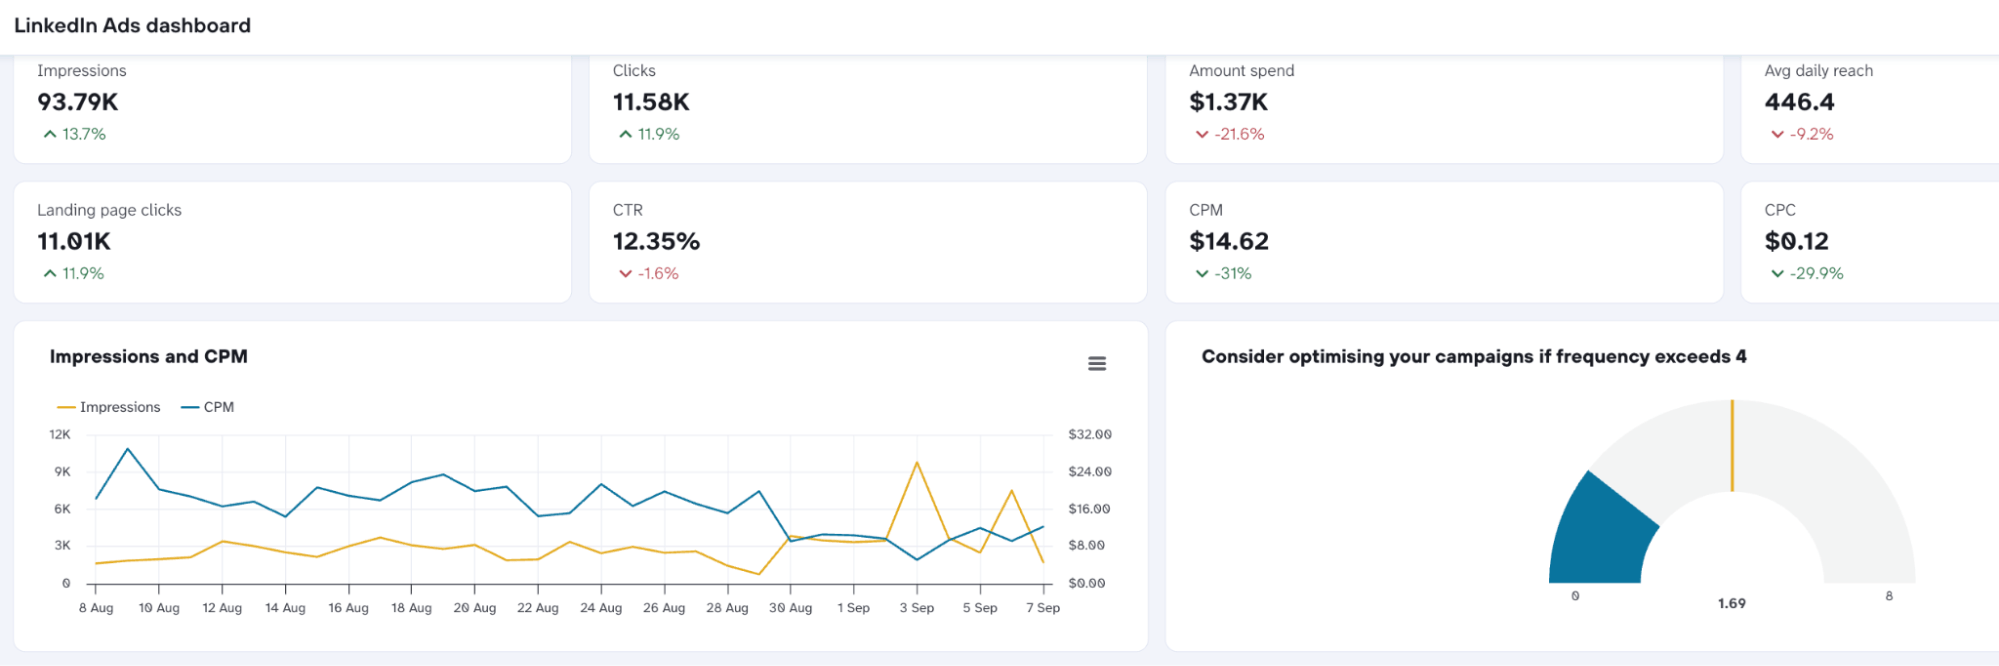Click the red down arrow under CTR
Image resolution: width=1999 pixels, height=666 pixels.
pos(626,273)
